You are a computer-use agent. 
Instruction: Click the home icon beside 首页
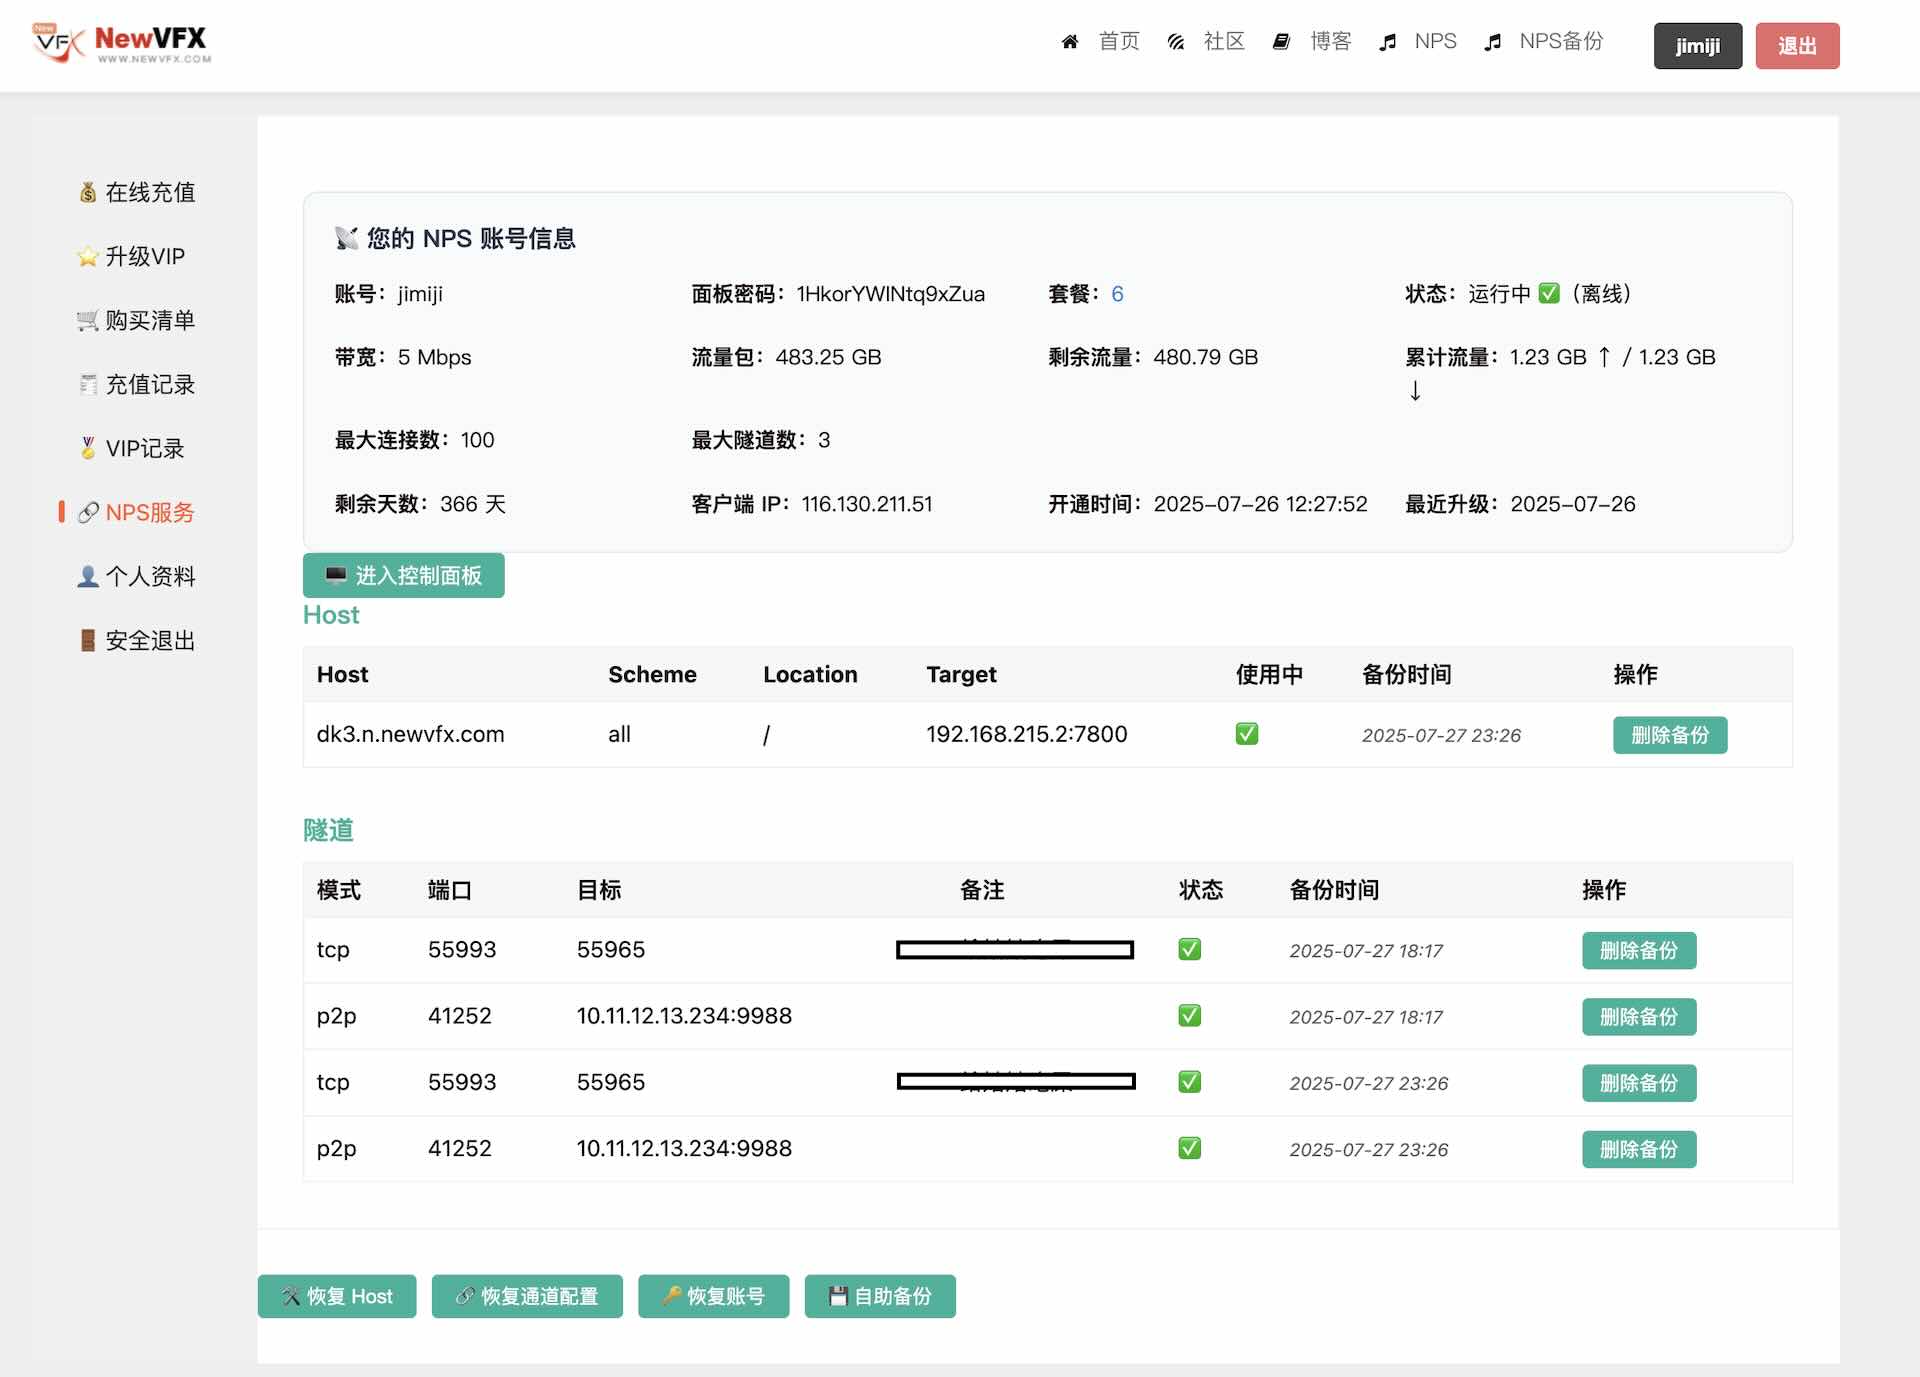pyautogui.click(x=1070, y=42)
